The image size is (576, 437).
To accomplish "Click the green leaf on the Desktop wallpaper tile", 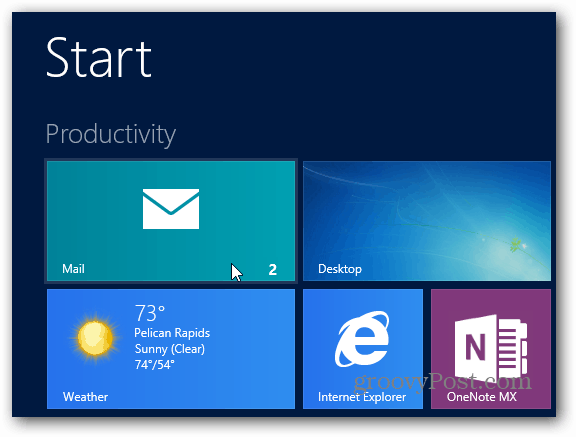I will (x=515, y=245).
